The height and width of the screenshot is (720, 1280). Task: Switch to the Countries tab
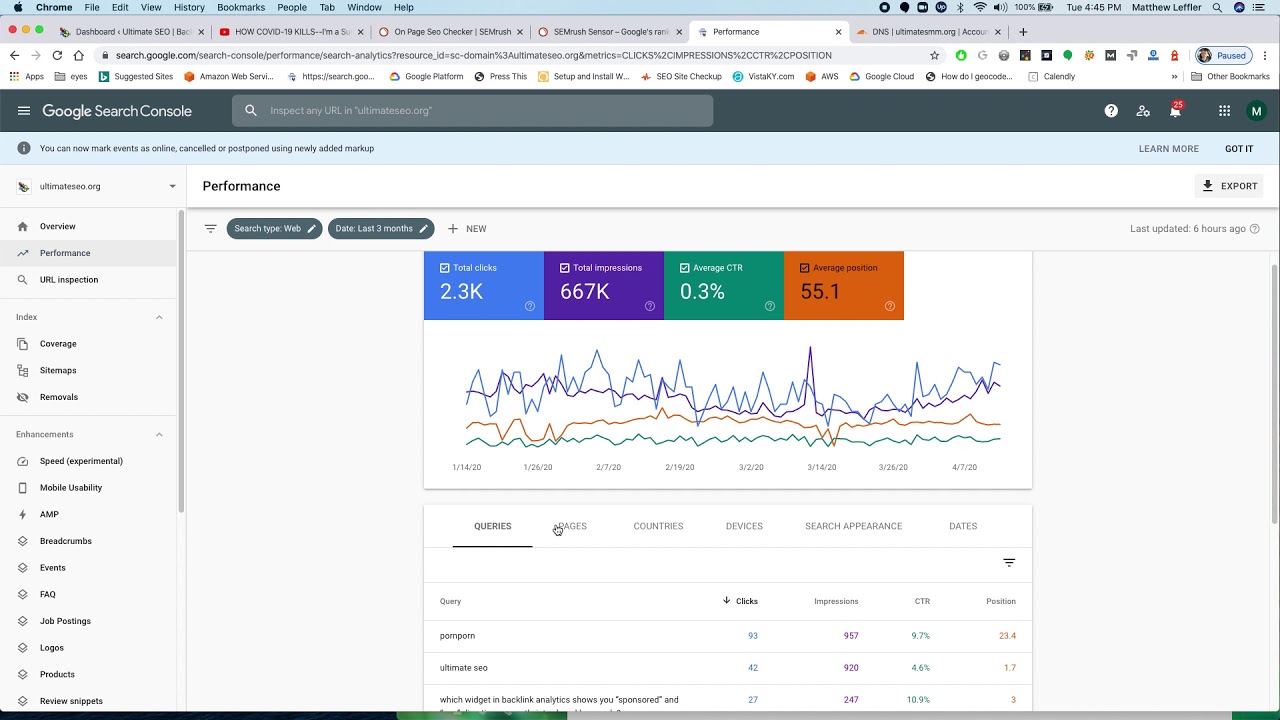658,526
